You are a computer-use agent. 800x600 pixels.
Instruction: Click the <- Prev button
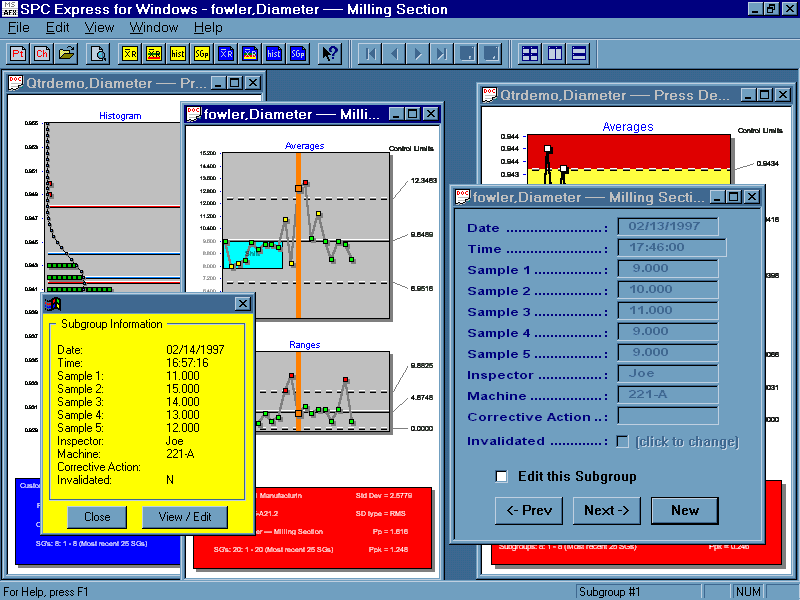pyautogui.click(x=529, y=511)
